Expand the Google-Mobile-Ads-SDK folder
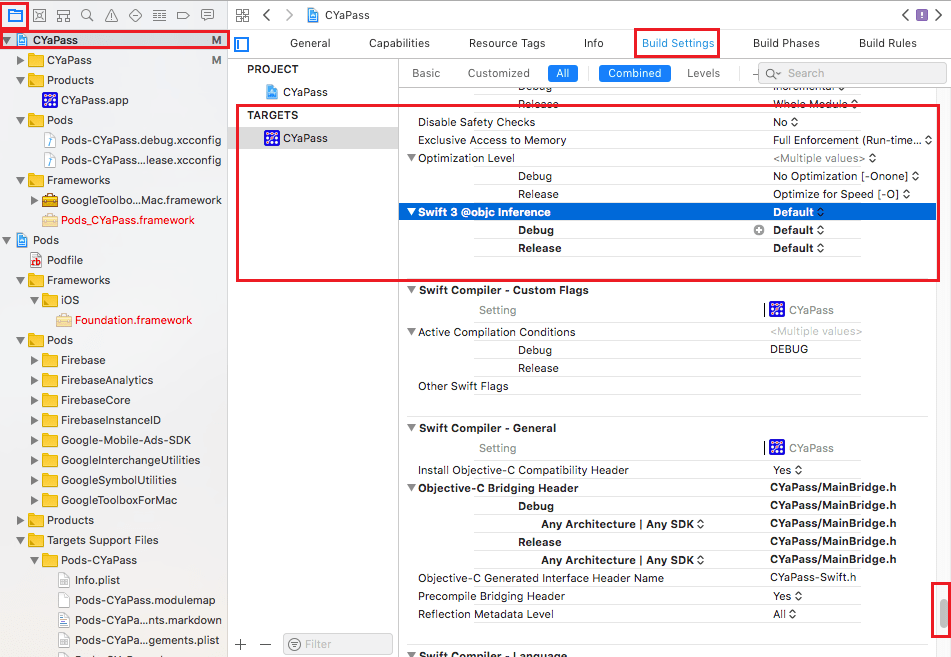The width and height of the screenshot is (951, 657). coord(35,440)
